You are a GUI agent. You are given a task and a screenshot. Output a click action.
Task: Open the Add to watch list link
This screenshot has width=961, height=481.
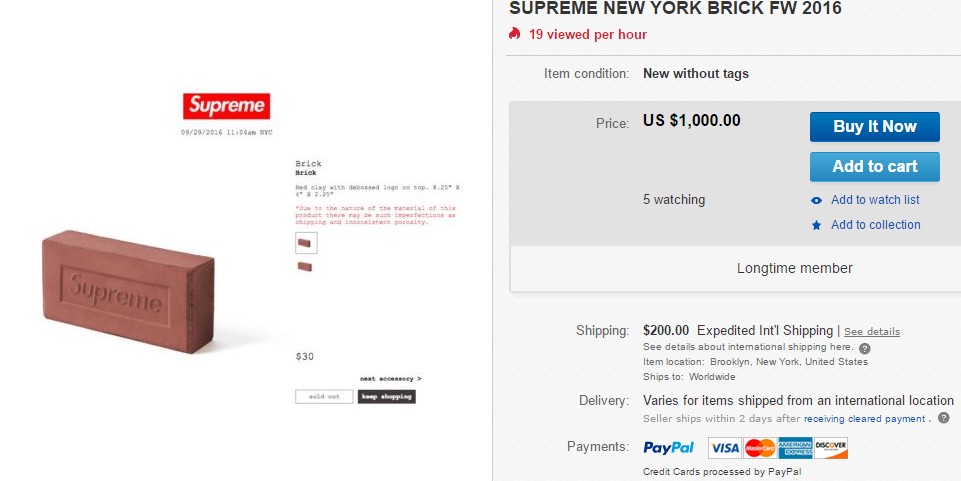point(875,200)
